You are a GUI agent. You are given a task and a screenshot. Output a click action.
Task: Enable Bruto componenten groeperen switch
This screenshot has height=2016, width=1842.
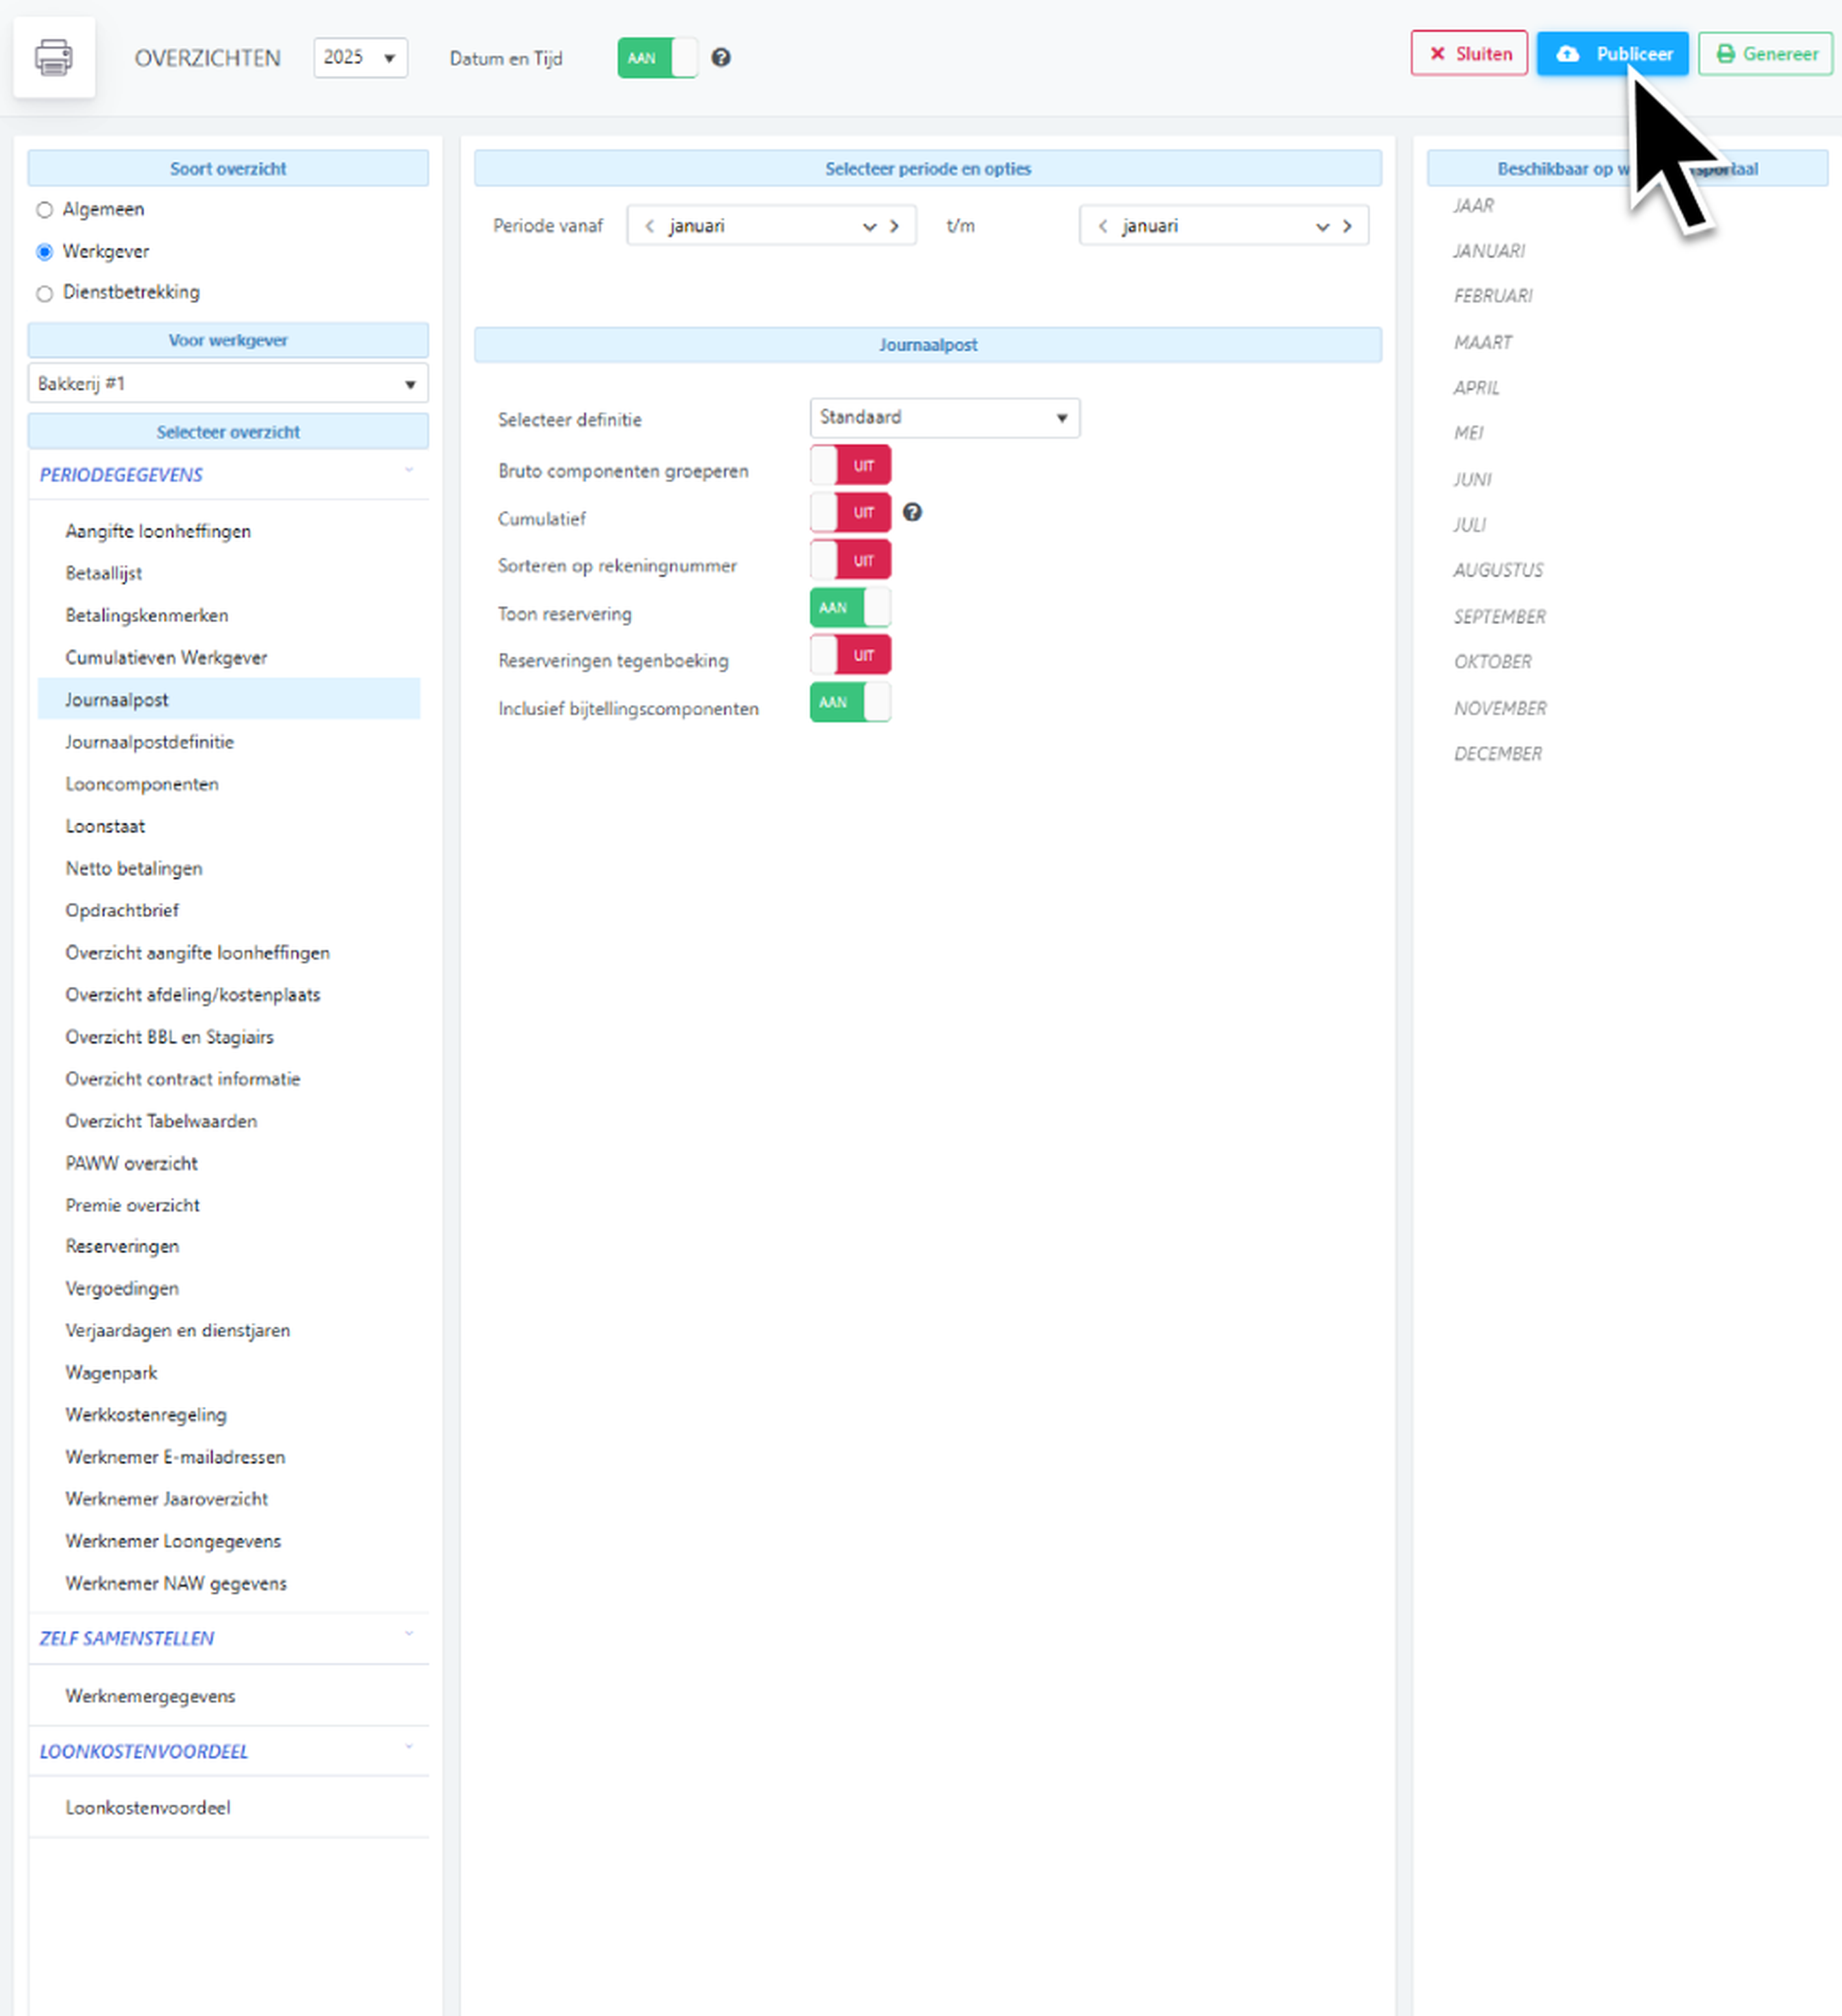pos(850,466)
